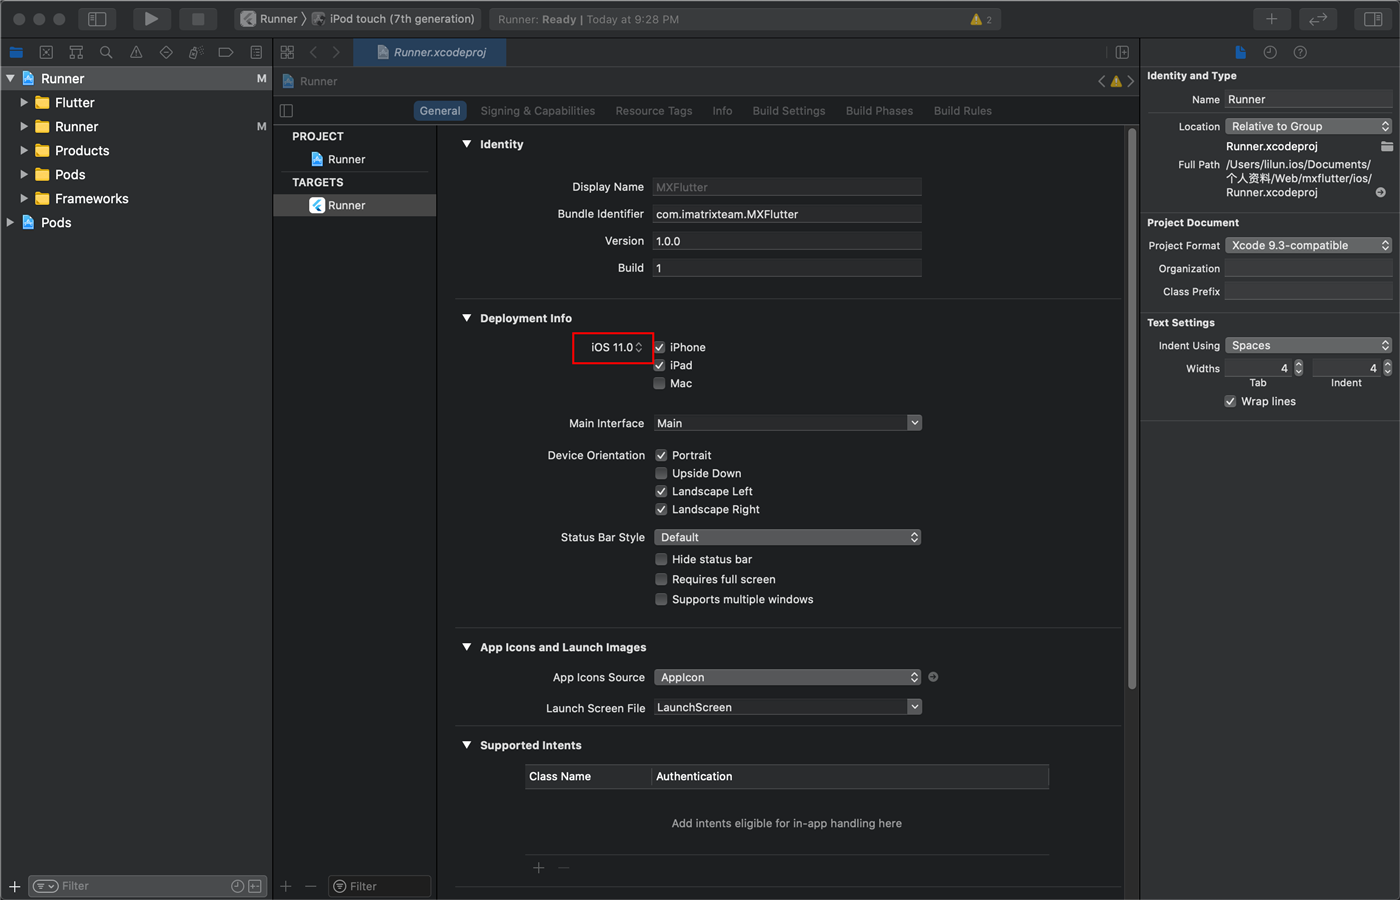Enable Upside Down orientation

pos(661,473)
